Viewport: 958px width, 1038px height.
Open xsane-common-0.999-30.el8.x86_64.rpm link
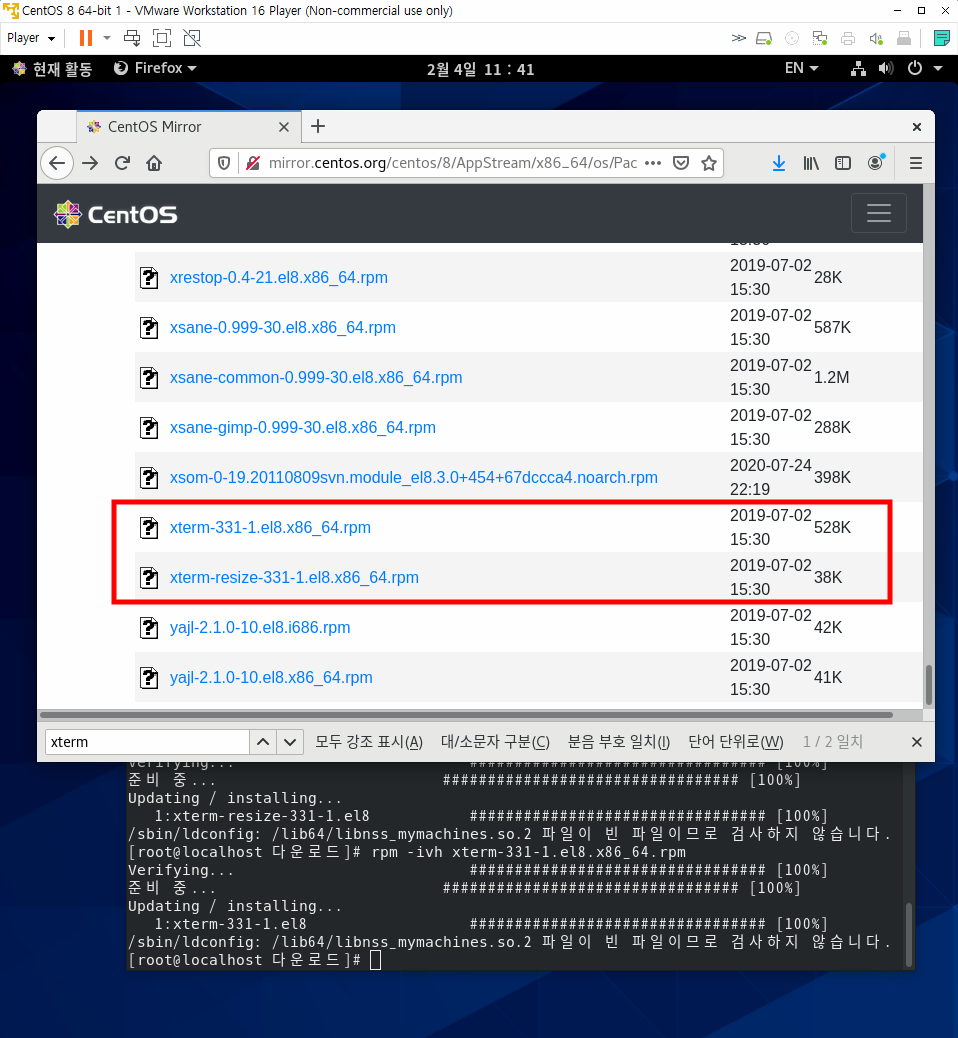tap(316, 377)
